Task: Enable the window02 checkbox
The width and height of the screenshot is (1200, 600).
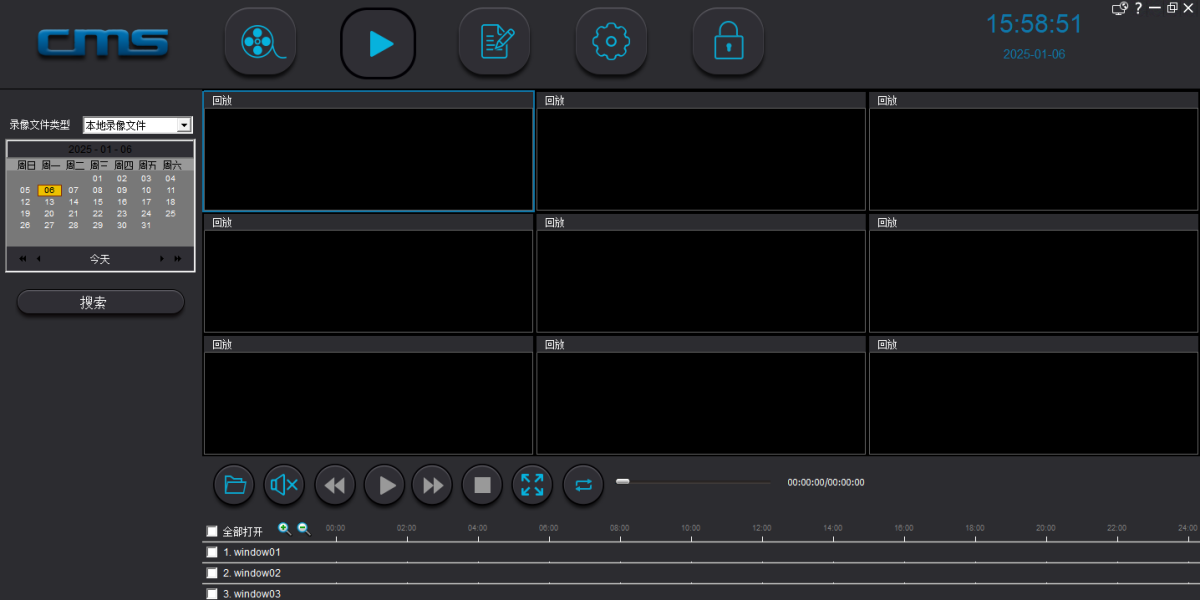Action: click(x=211, y=573)
